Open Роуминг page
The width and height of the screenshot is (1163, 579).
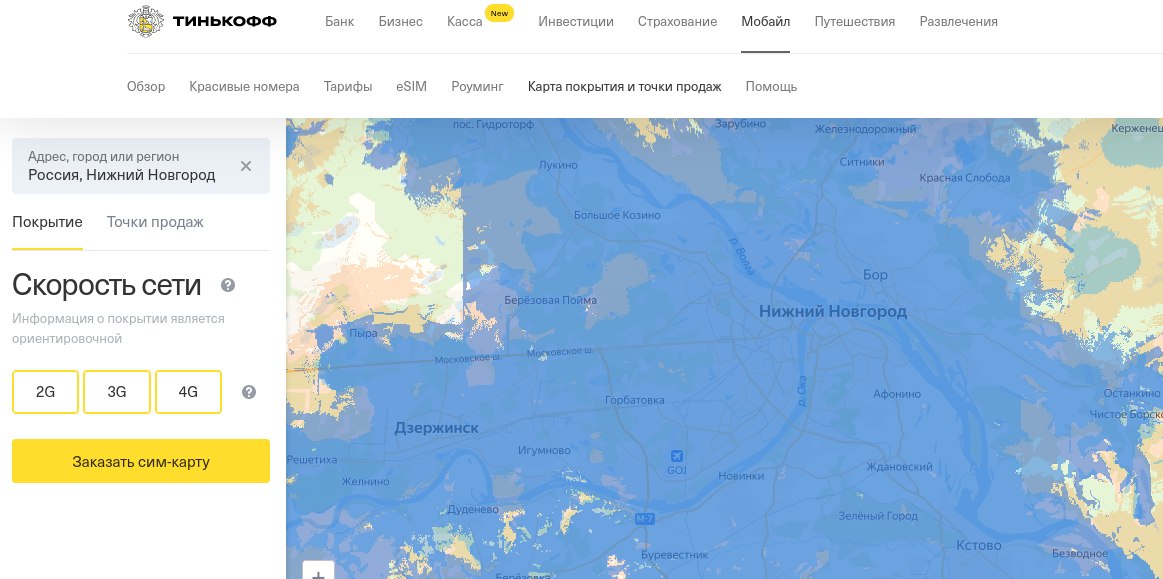478,86
